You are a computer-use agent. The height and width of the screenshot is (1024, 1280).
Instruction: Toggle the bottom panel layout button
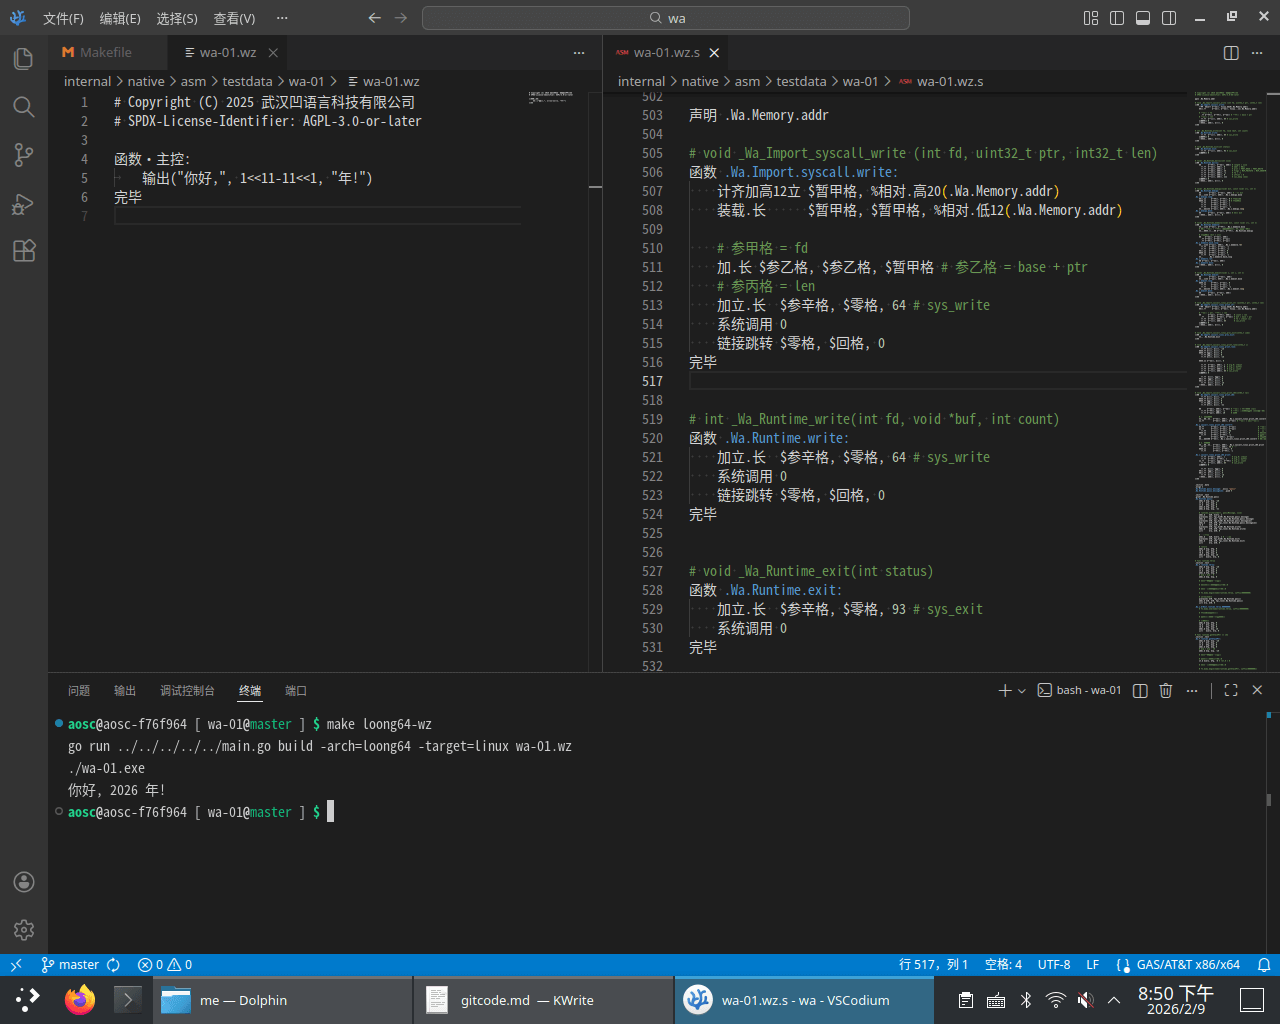[x=1143, y=18]
